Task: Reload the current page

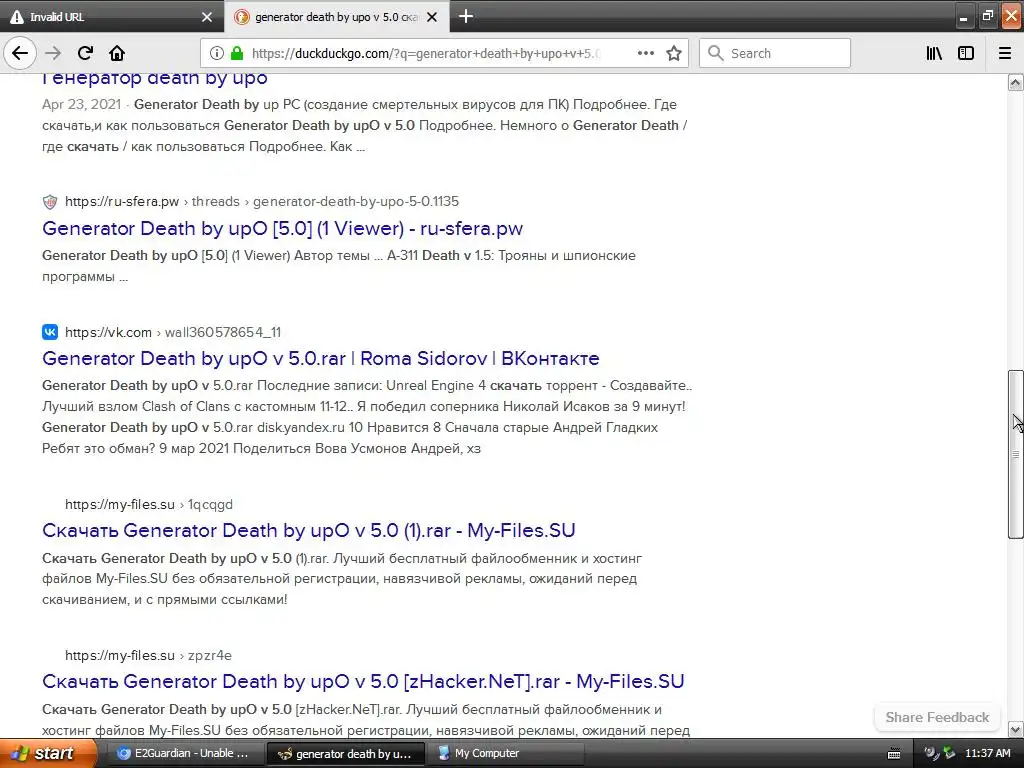Action: point(85,53)
